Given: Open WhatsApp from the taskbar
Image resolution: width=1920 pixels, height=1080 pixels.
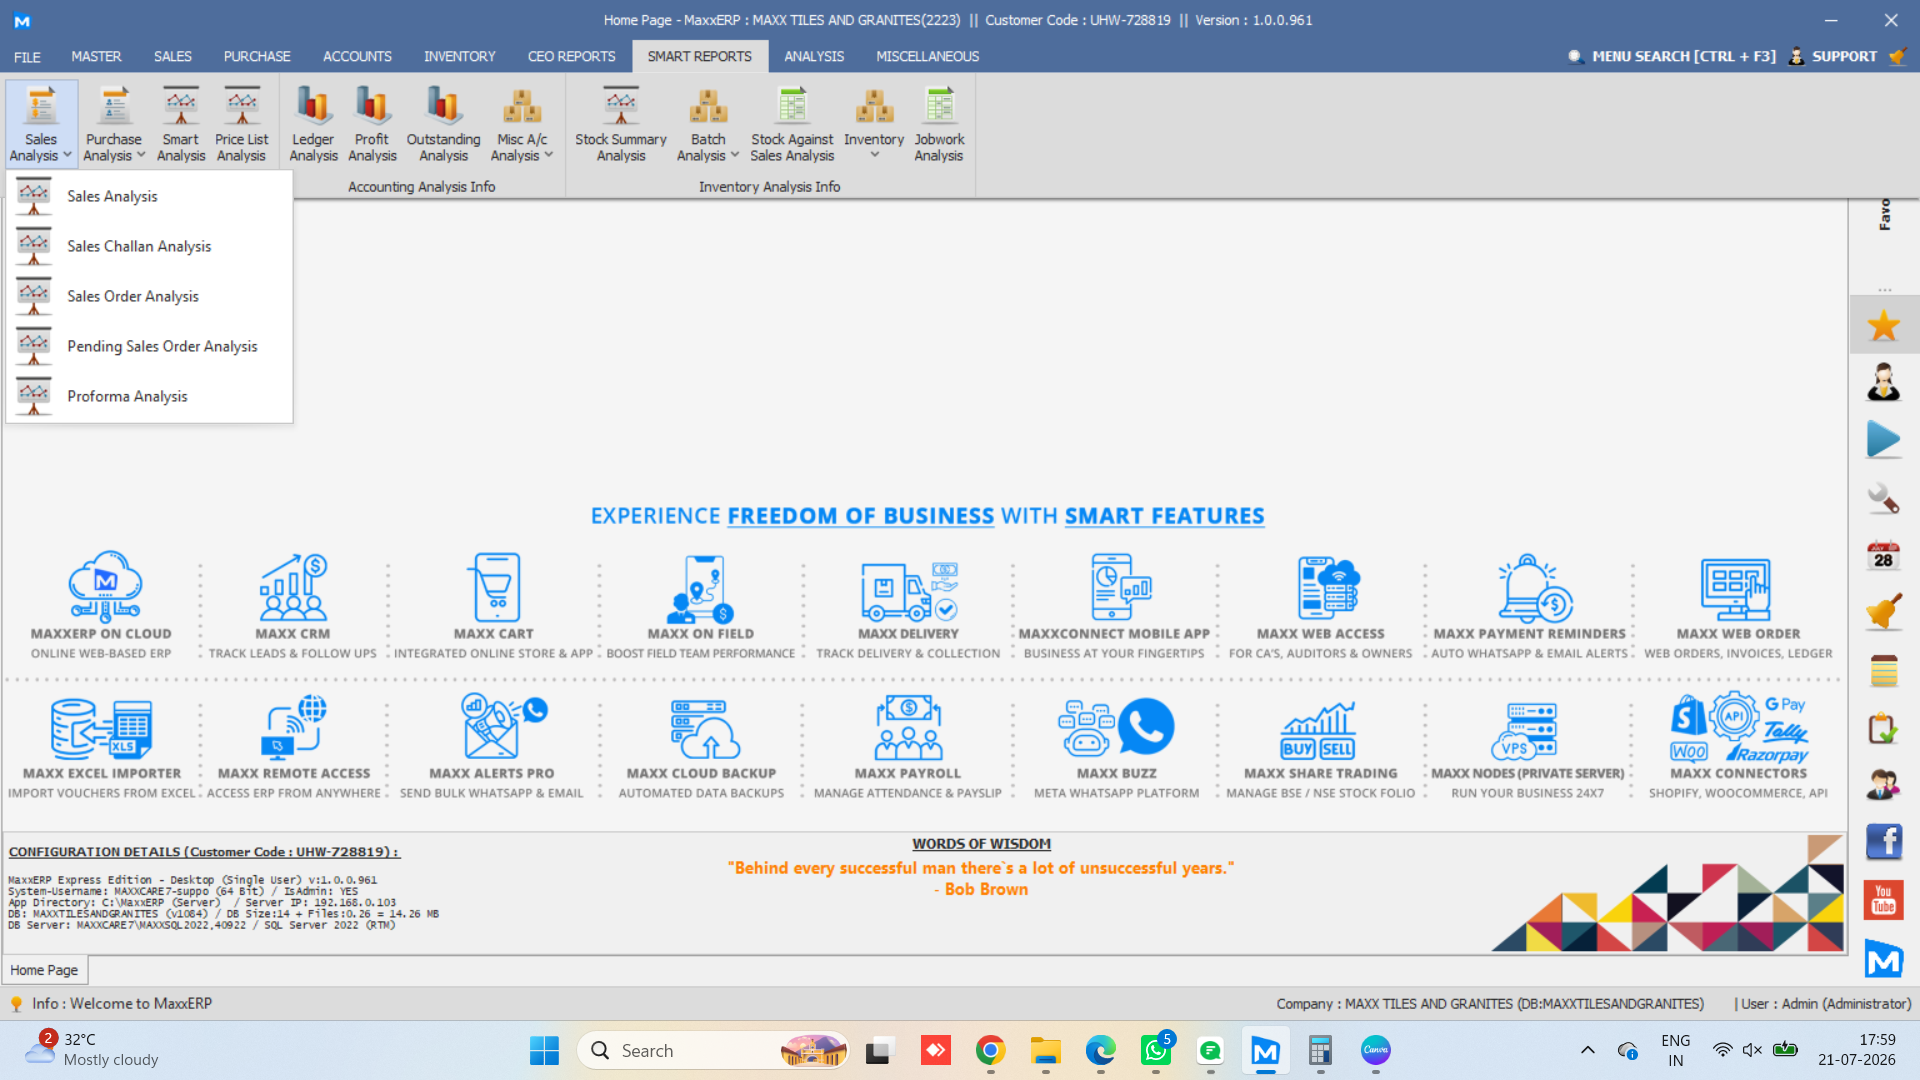Looking at the screenshot, I should [1155, 1051].
